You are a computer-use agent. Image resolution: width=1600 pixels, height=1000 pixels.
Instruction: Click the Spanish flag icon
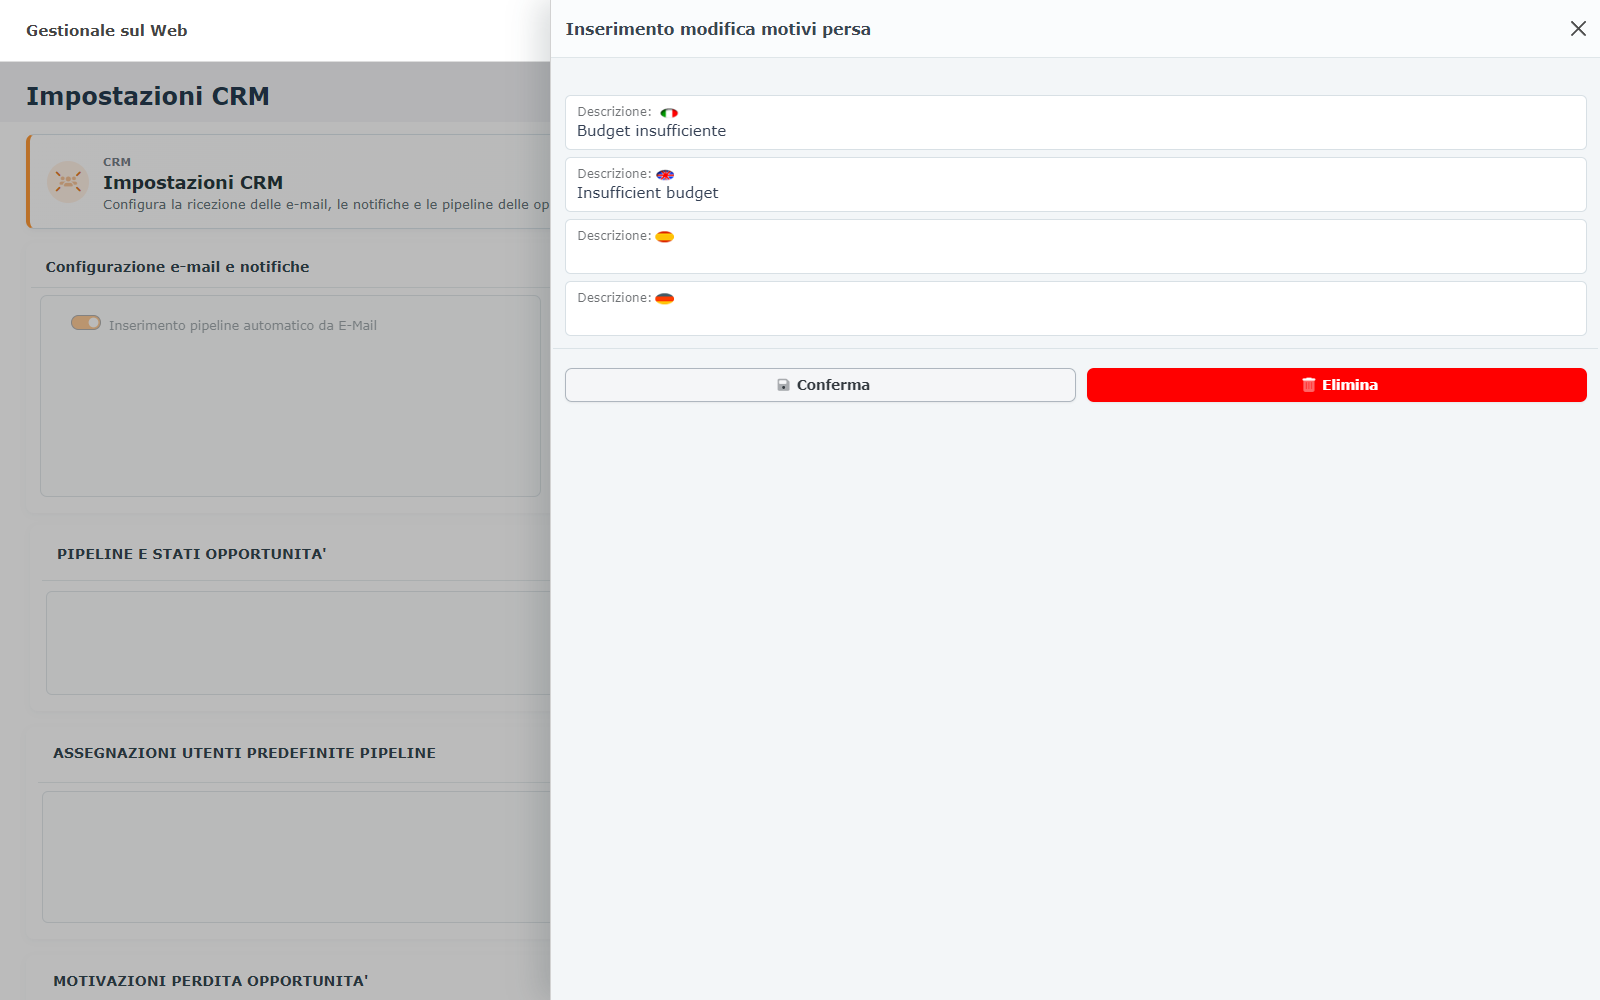pos(665,237)
